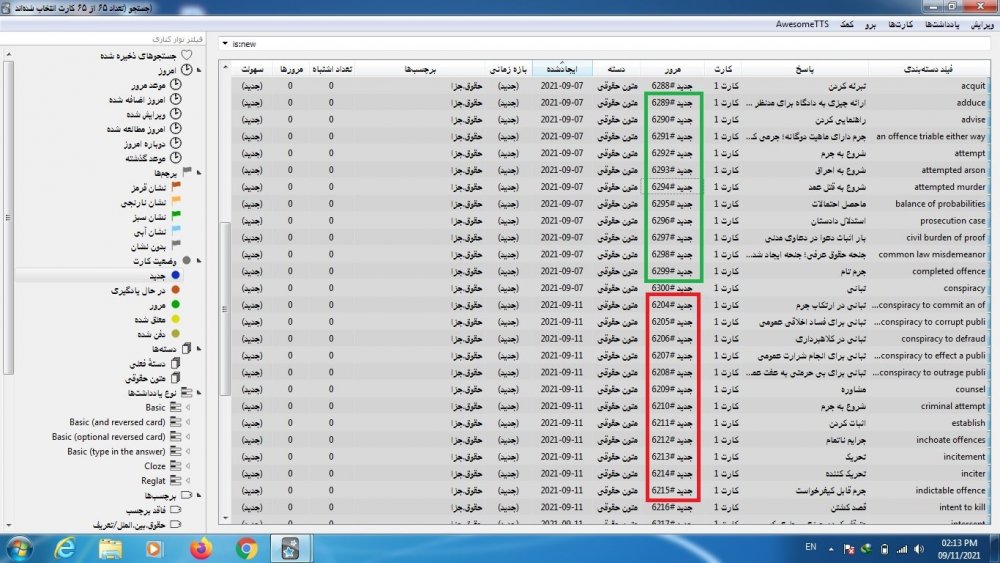Image resolution: width=1000 pixels, height=563 pixels.
Task: Click the heart icon for saved searches
Action: click(186, 56)
